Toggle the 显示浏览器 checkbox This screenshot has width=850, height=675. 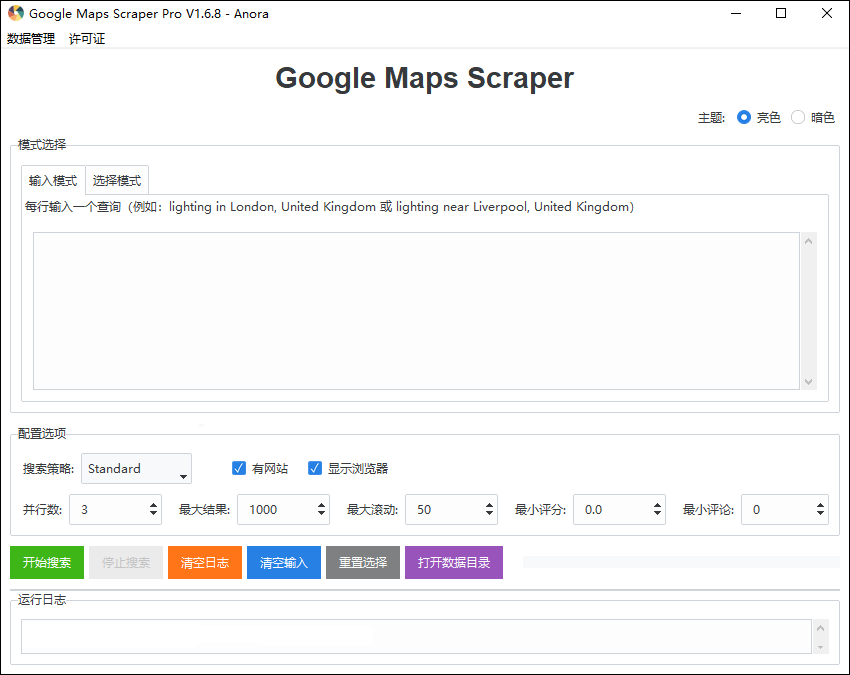pos(314,468)
